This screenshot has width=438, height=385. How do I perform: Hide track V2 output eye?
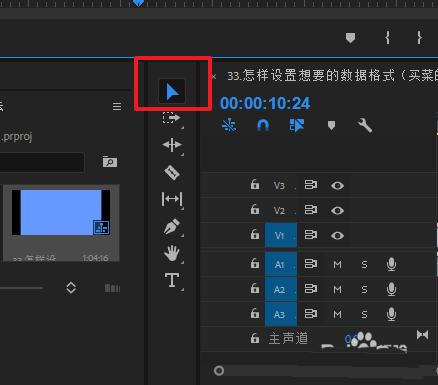click(x=337, y=210)
